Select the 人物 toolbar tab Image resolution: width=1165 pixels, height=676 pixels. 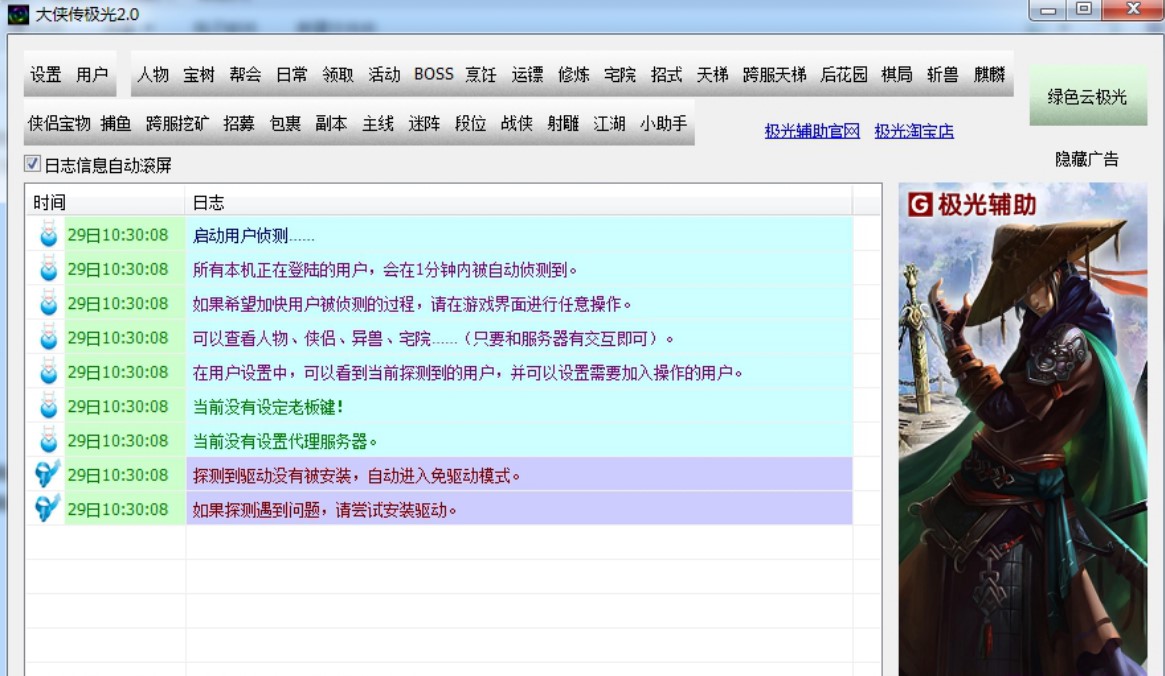[153, 75]
